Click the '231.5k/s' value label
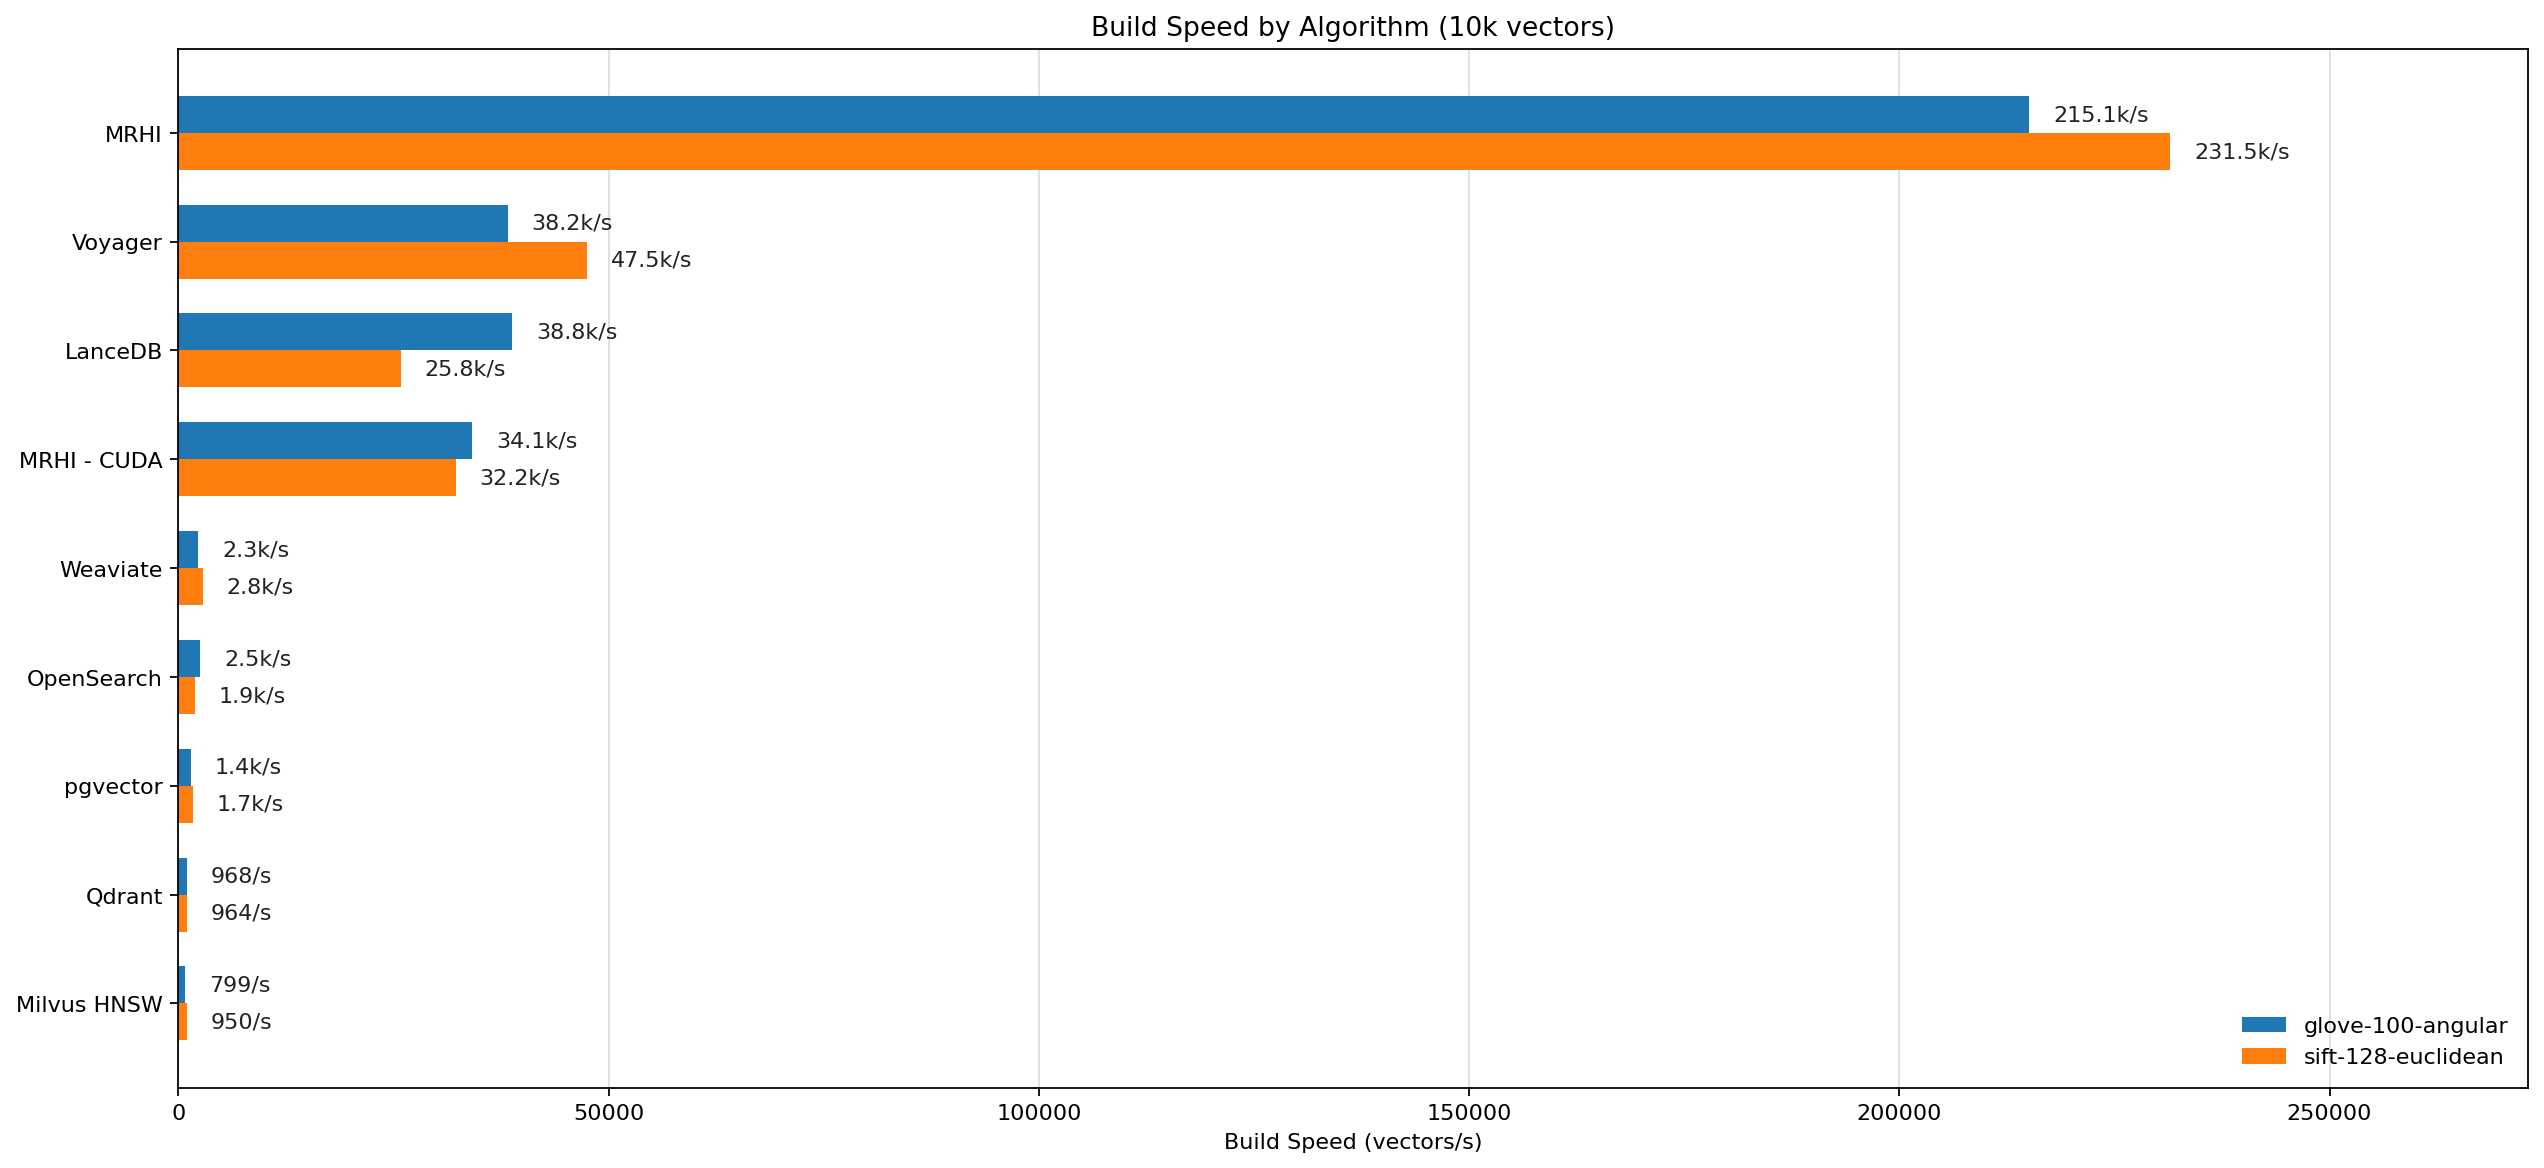The width and height of the screenshot is (2544, 1168). coord(2242,152)
